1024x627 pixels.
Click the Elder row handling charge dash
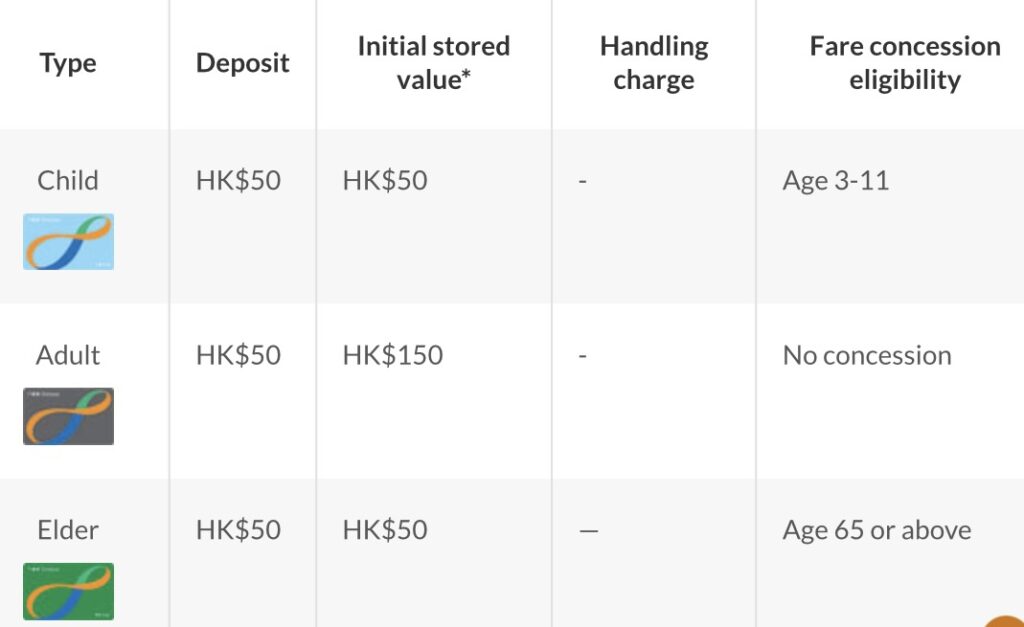[588, 531]
